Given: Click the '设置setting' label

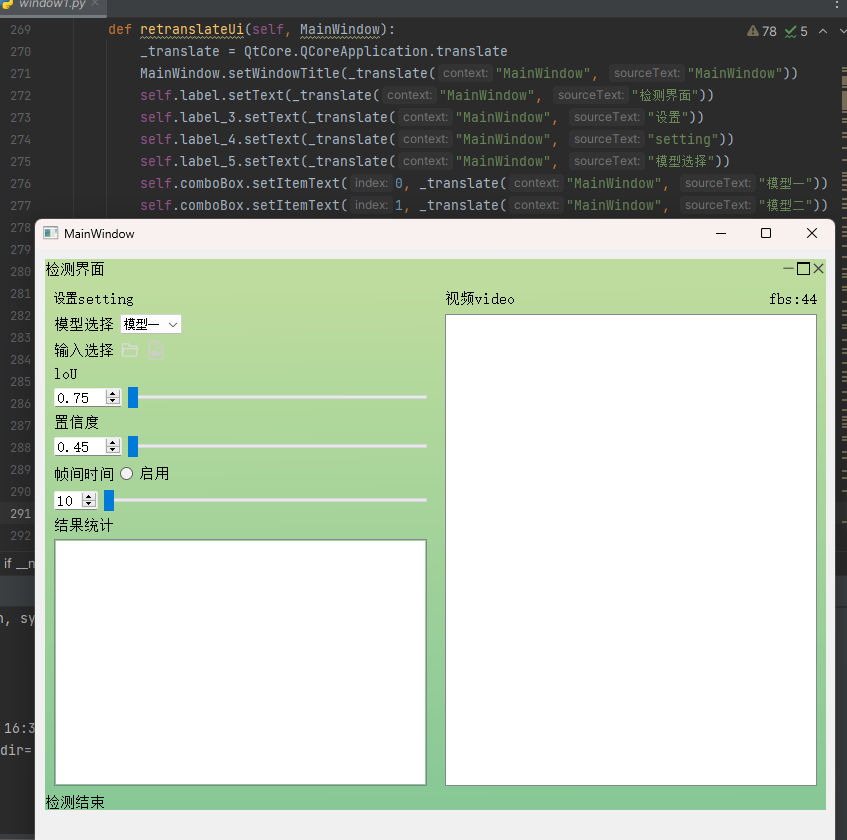Looking at the screenshot, I should pyautogui.click(x=93, y=299).
